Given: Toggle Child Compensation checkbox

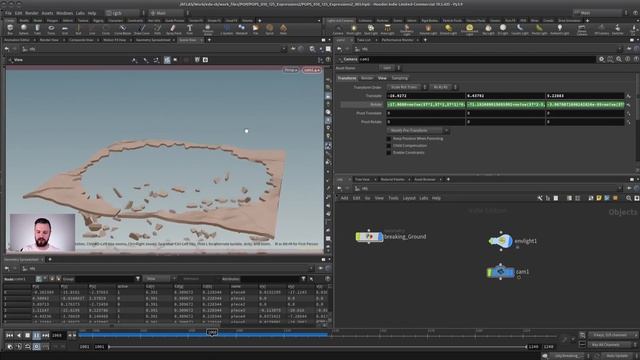Looking at the screenshot, I should click(x=389, y=146).
